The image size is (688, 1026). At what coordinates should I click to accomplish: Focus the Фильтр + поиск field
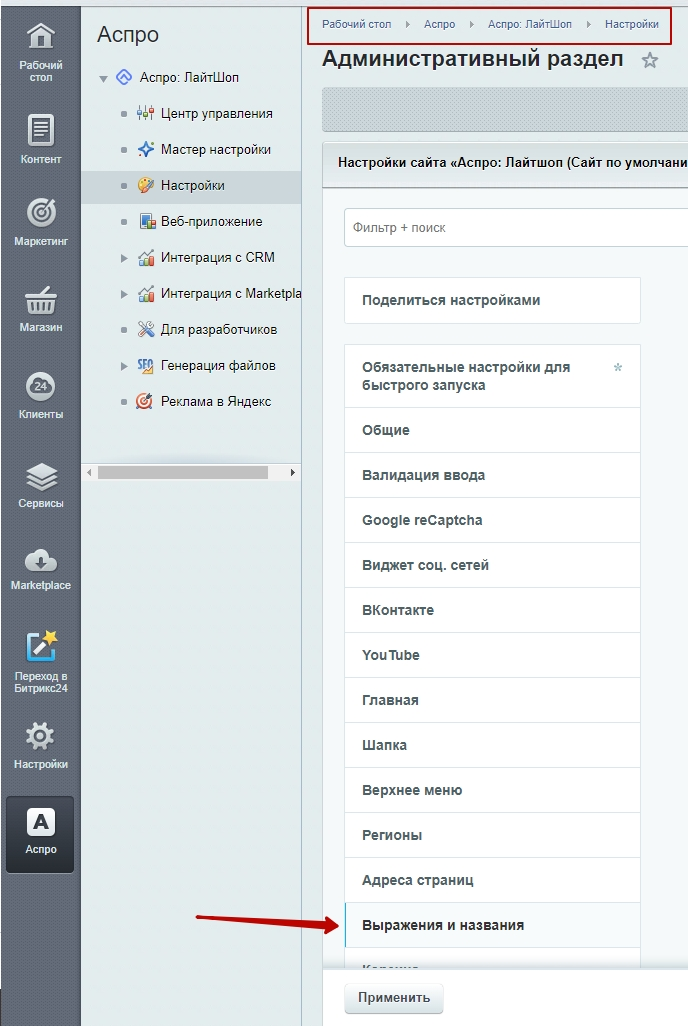pos(516,228)
